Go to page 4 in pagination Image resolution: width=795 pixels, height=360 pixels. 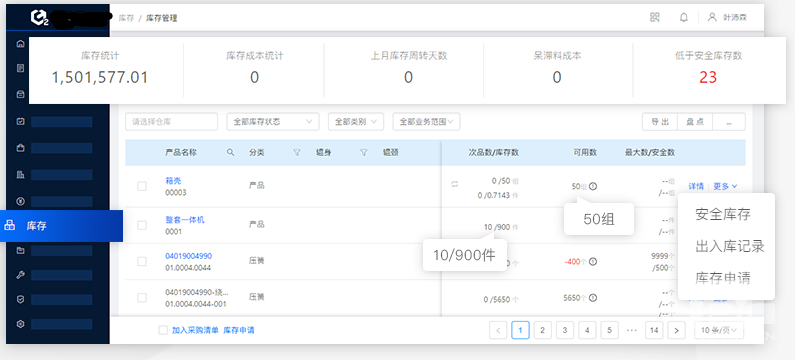[x=587, y=331]
